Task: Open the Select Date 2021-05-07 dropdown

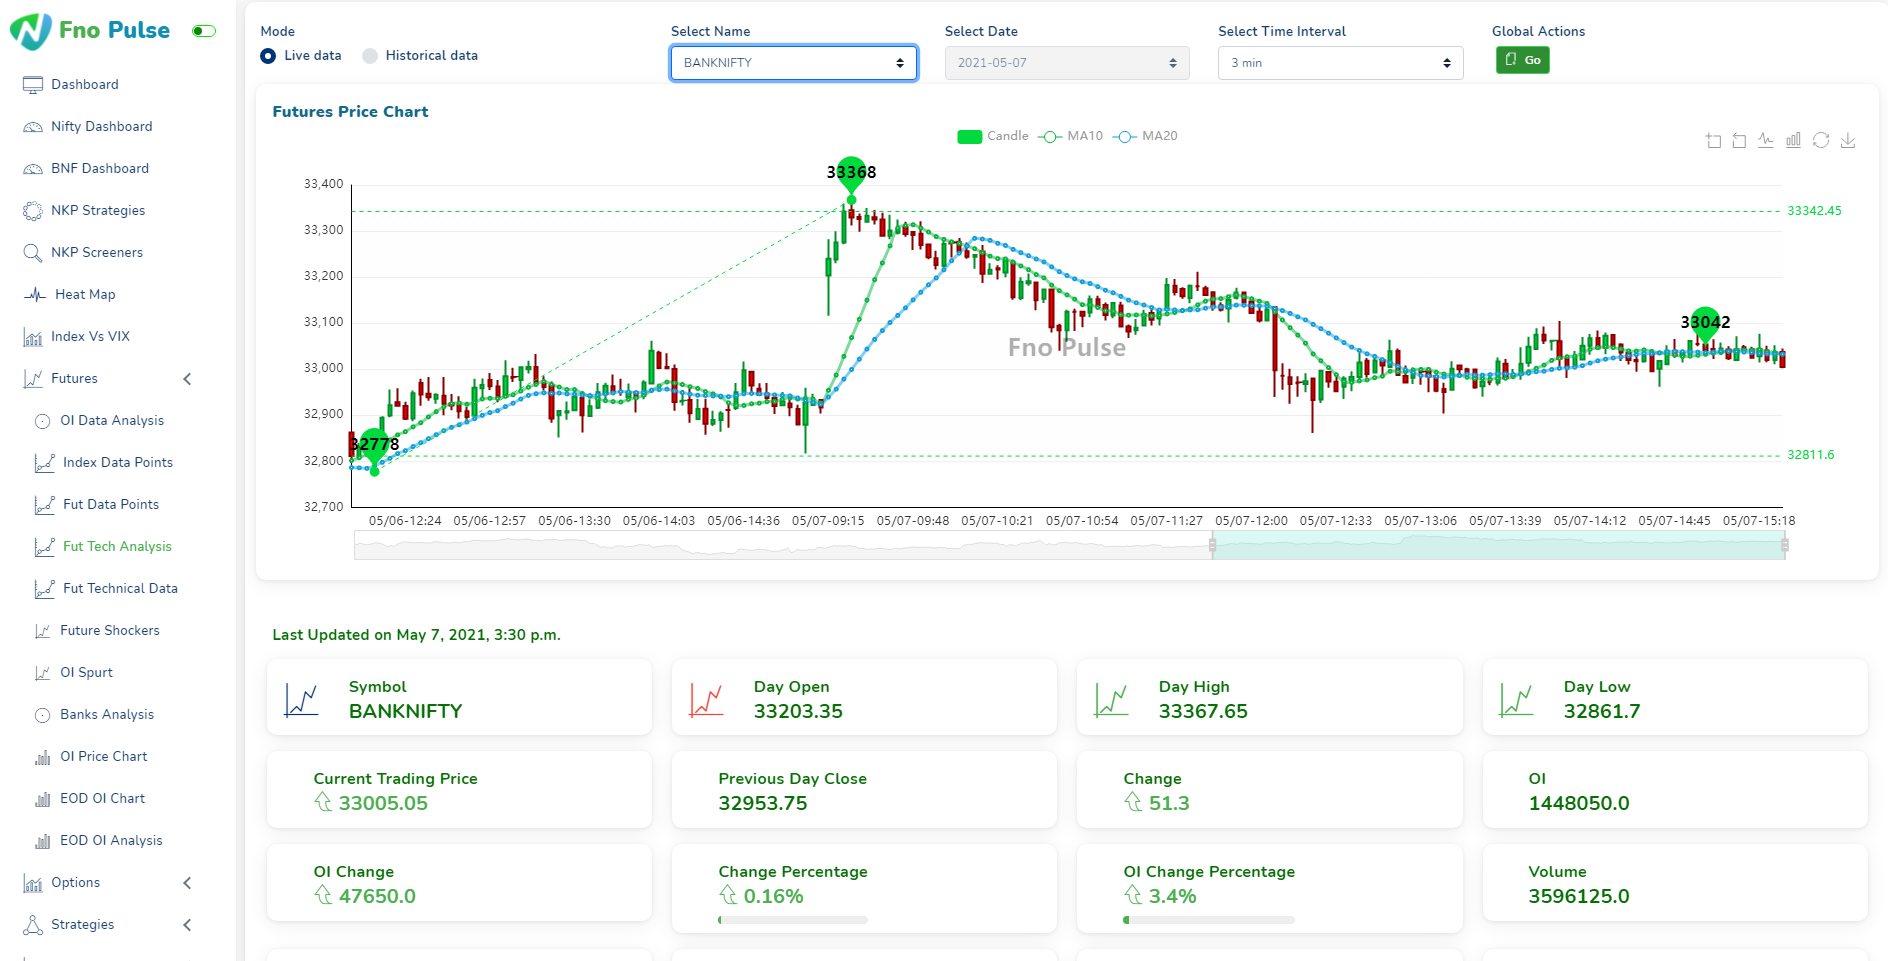Action: tap(1067, 63)
